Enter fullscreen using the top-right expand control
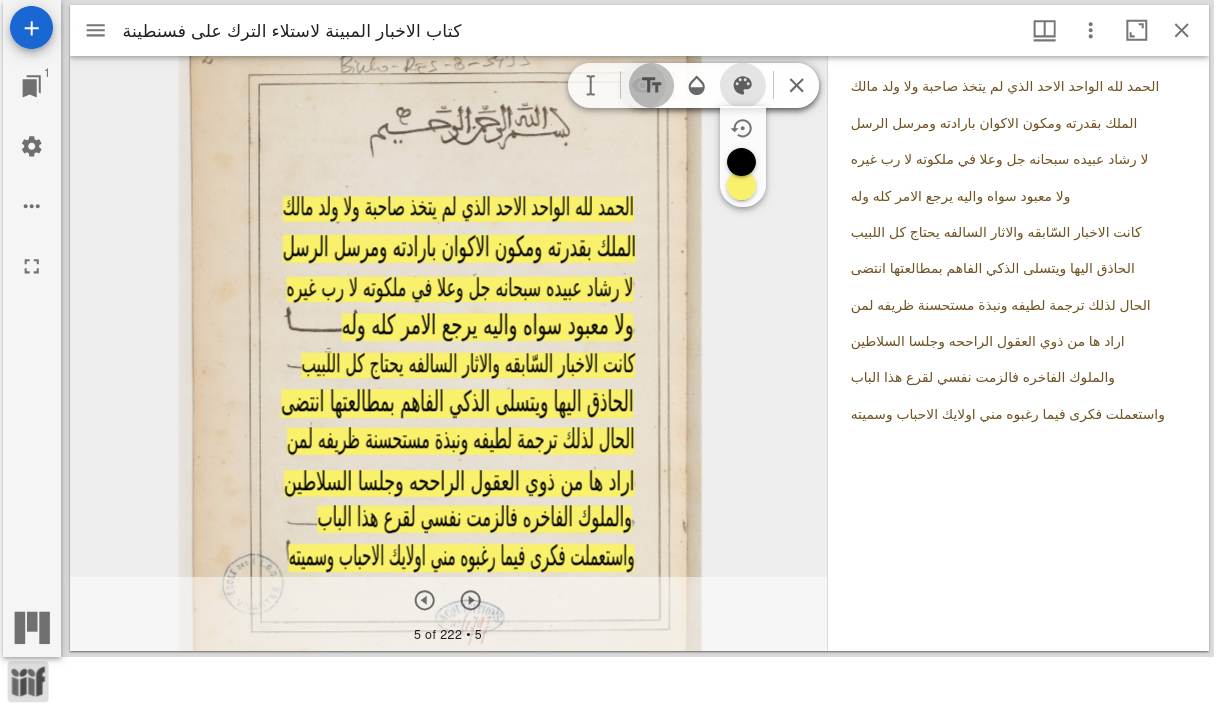 [x=1136, y=31]
